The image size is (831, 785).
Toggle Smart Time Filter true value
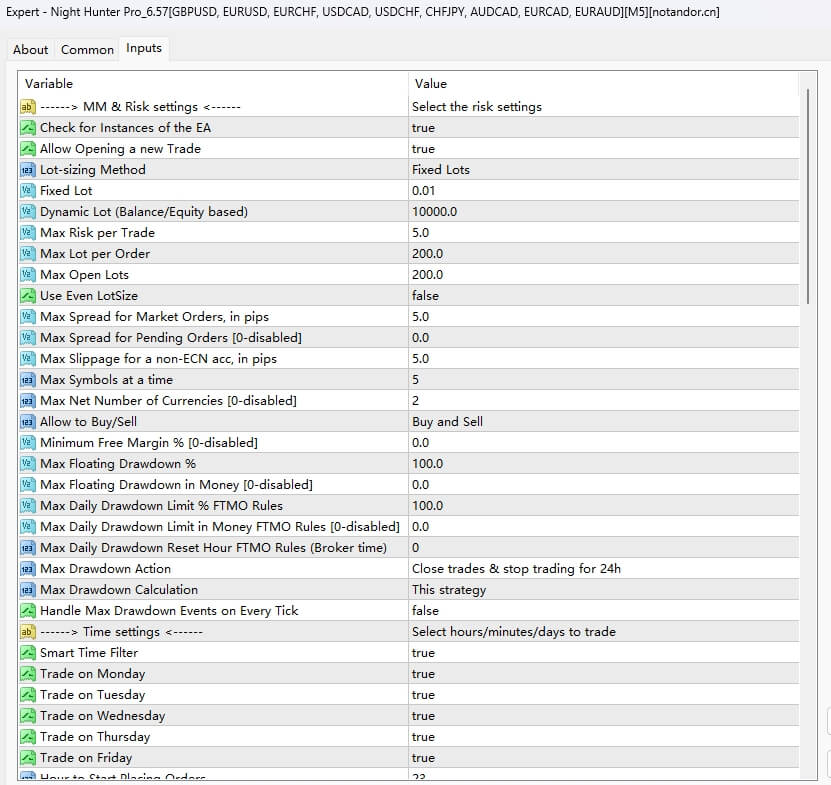604,653
